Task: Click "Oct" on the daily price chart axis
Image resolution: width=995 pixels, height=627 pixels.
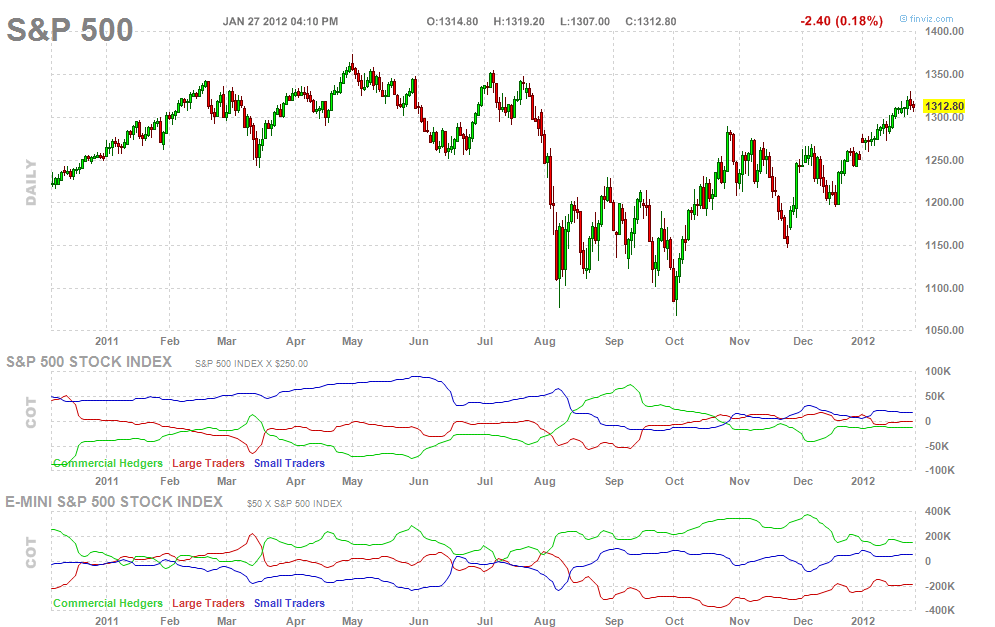Action: 675,341
